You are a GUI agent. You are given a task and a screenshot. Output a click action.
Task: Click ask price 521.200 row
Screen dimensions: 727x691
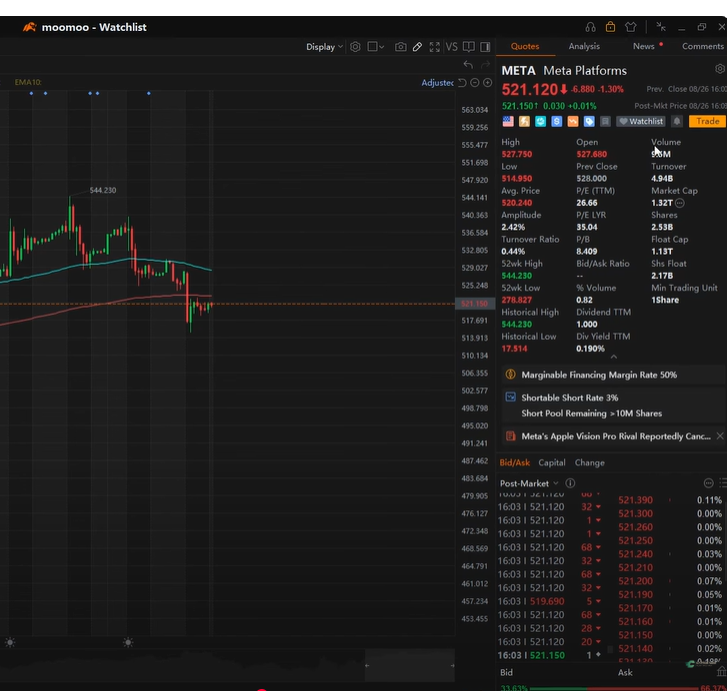(x=670, y=581)
